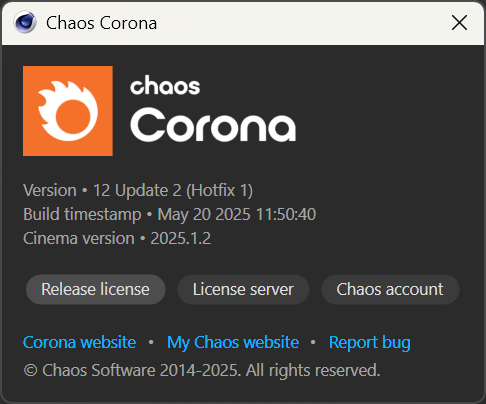Click the bullet separator before Report bug

coord(313,342)
